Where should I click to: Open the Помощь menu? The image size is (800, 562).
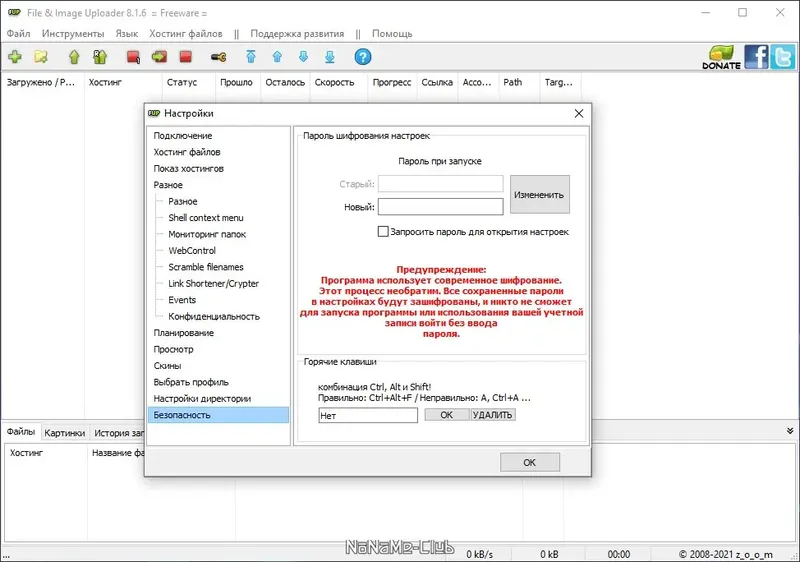click(392, 34)
